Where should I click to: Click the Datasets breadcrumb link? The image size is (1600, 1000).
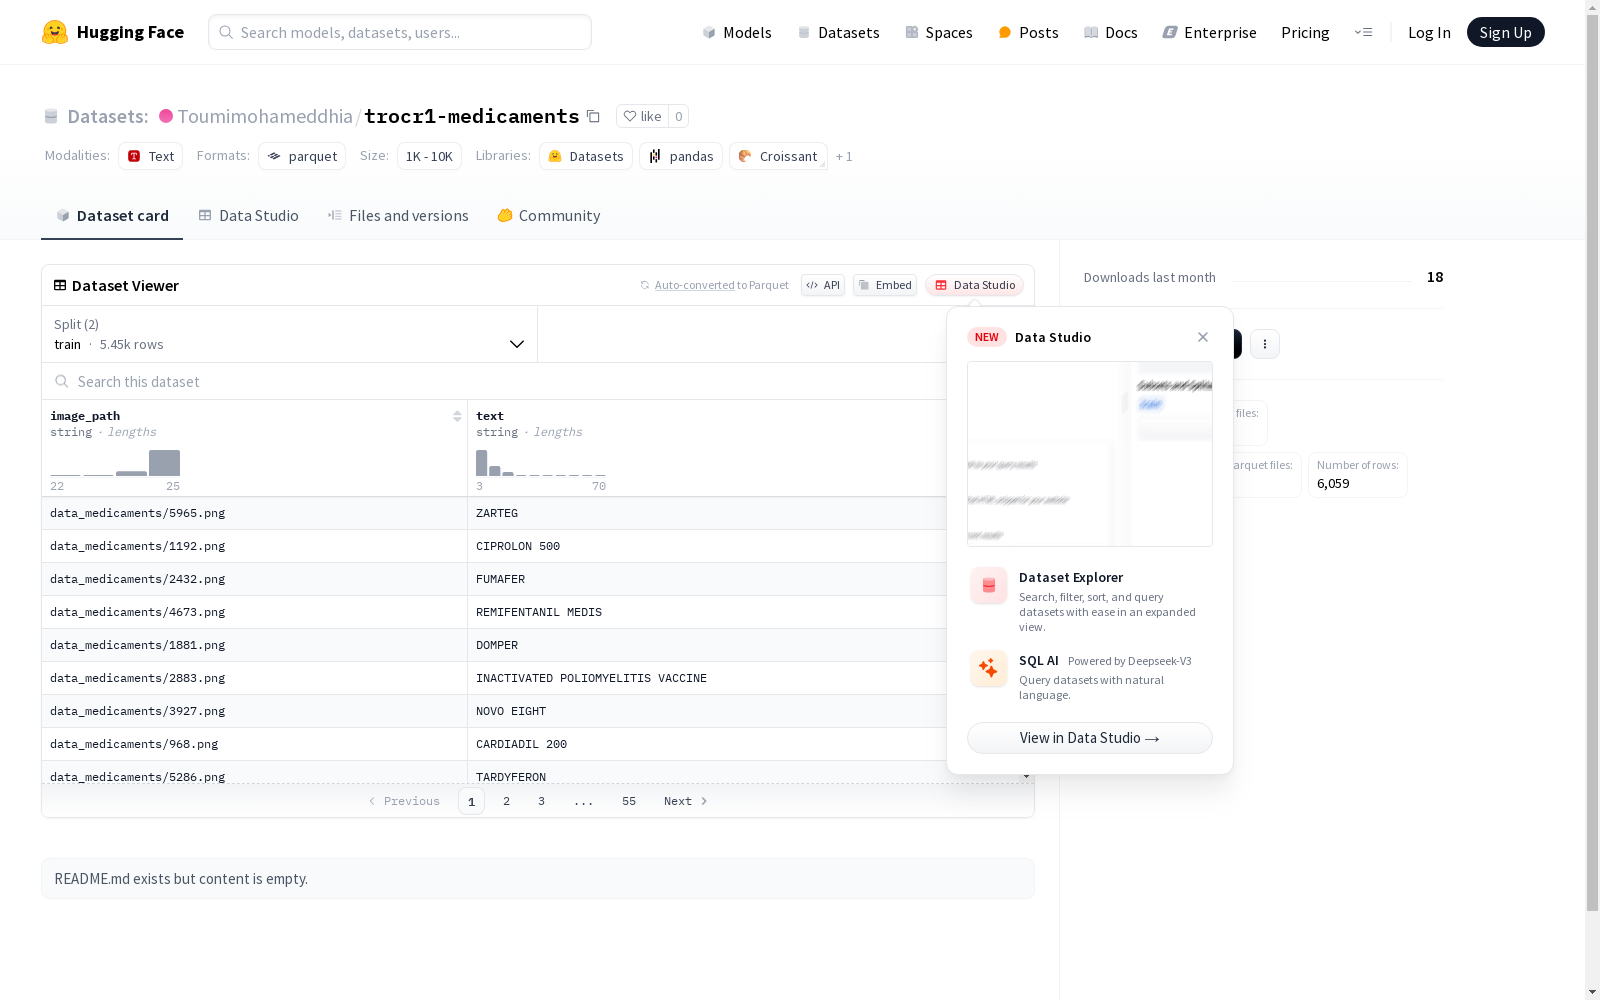[107, 116]
